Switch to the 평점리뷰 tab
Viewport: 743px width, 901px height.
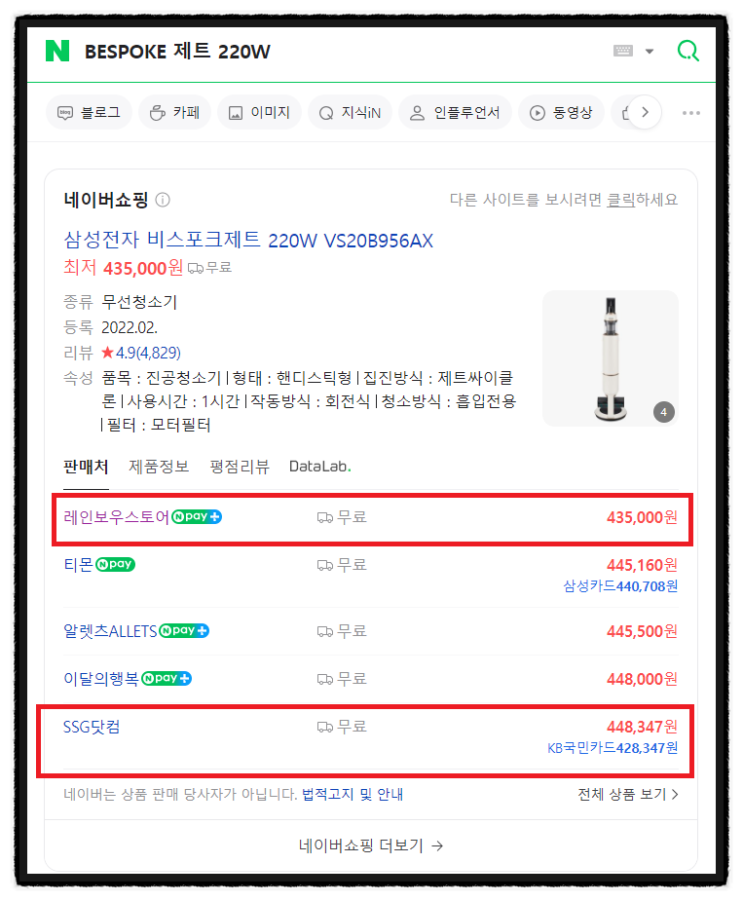click(239, 467)
